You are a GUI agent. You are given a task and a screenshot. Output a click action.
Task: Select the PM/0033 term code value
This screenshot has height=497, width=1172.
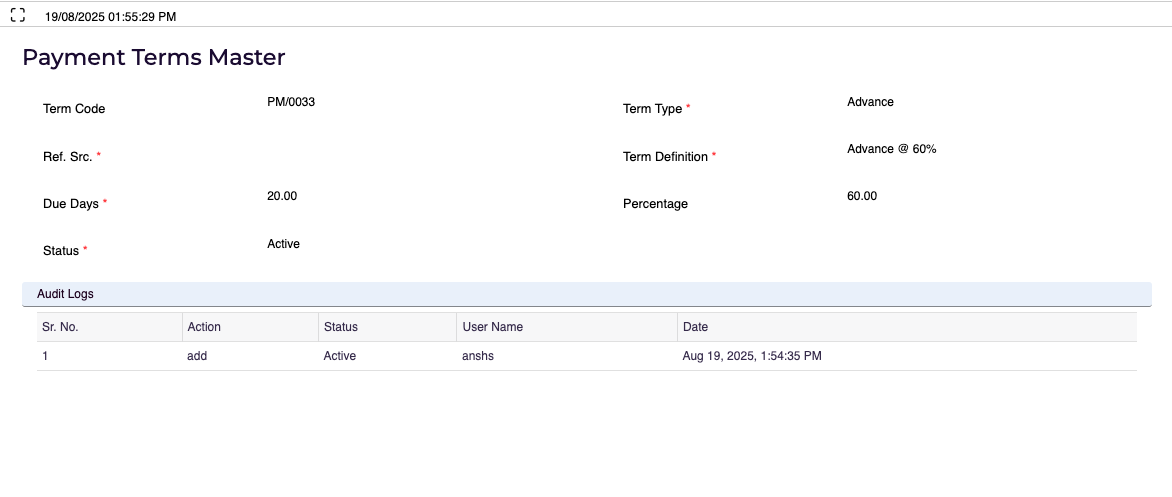coord(291,102)
